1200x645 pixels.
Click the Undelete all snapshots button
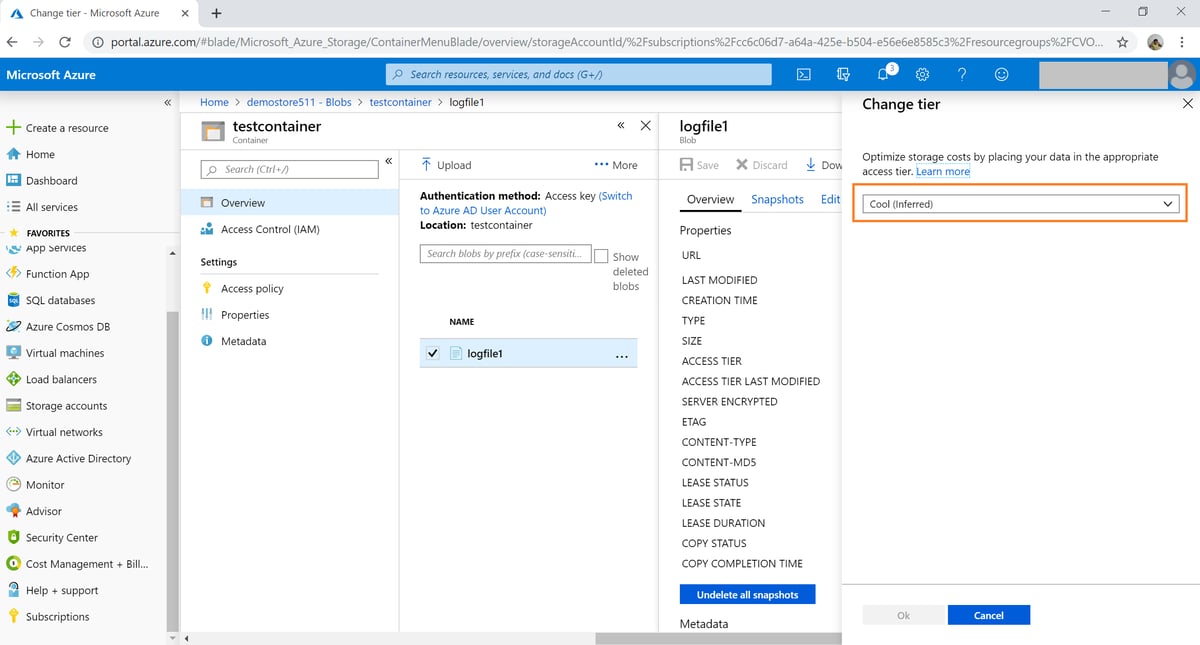pyautogui.click(x=747, y=594)
